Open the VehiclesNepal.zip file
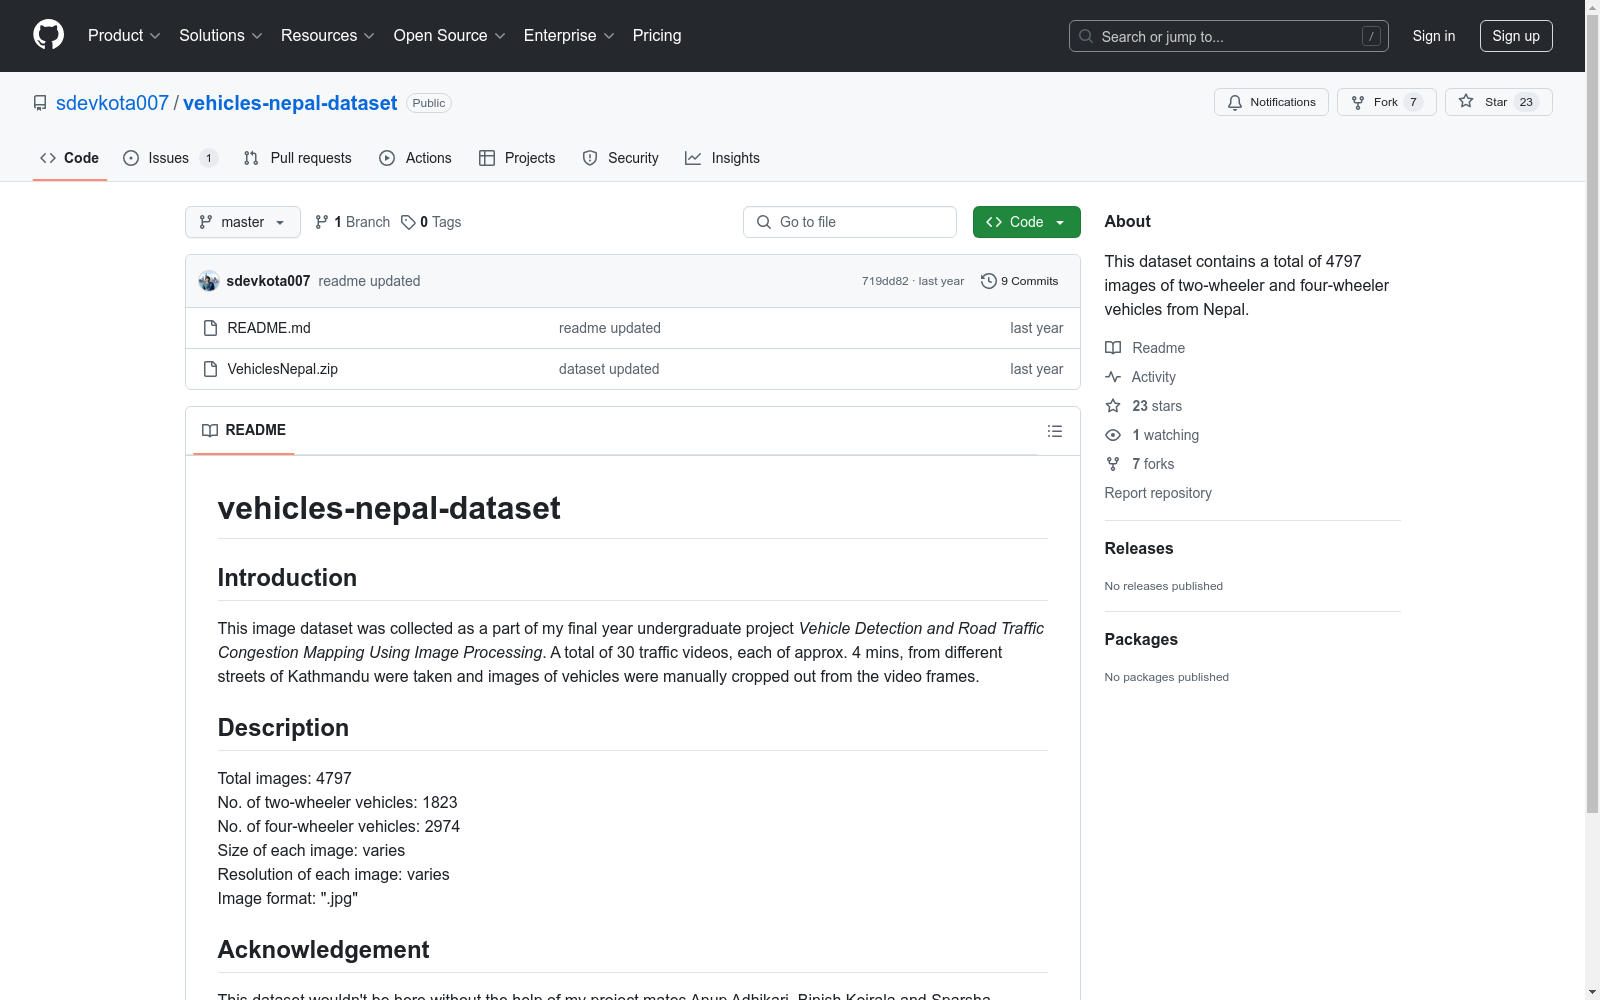The width and height of the screenshot is (1600, 1000). (283, 369)
